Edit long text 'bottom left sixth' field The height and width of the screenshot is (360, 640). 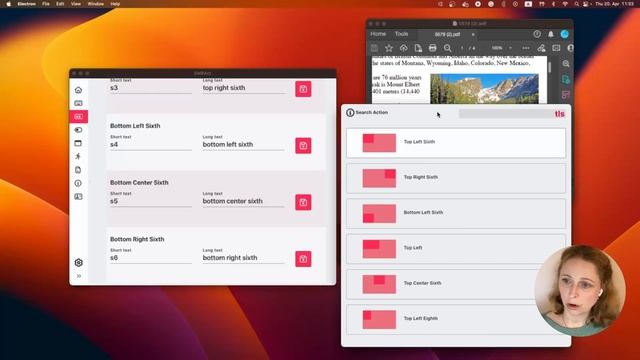click(243, 145)
